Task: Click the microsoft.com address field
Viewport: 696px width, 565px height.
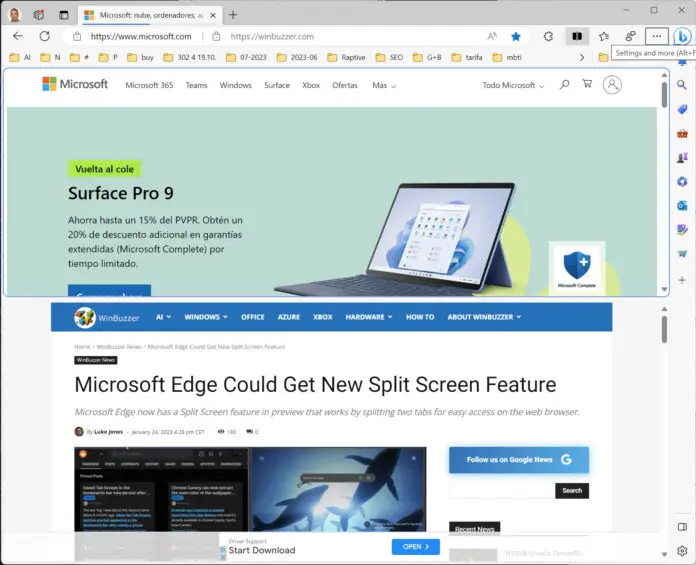Action: click(141, 36)
